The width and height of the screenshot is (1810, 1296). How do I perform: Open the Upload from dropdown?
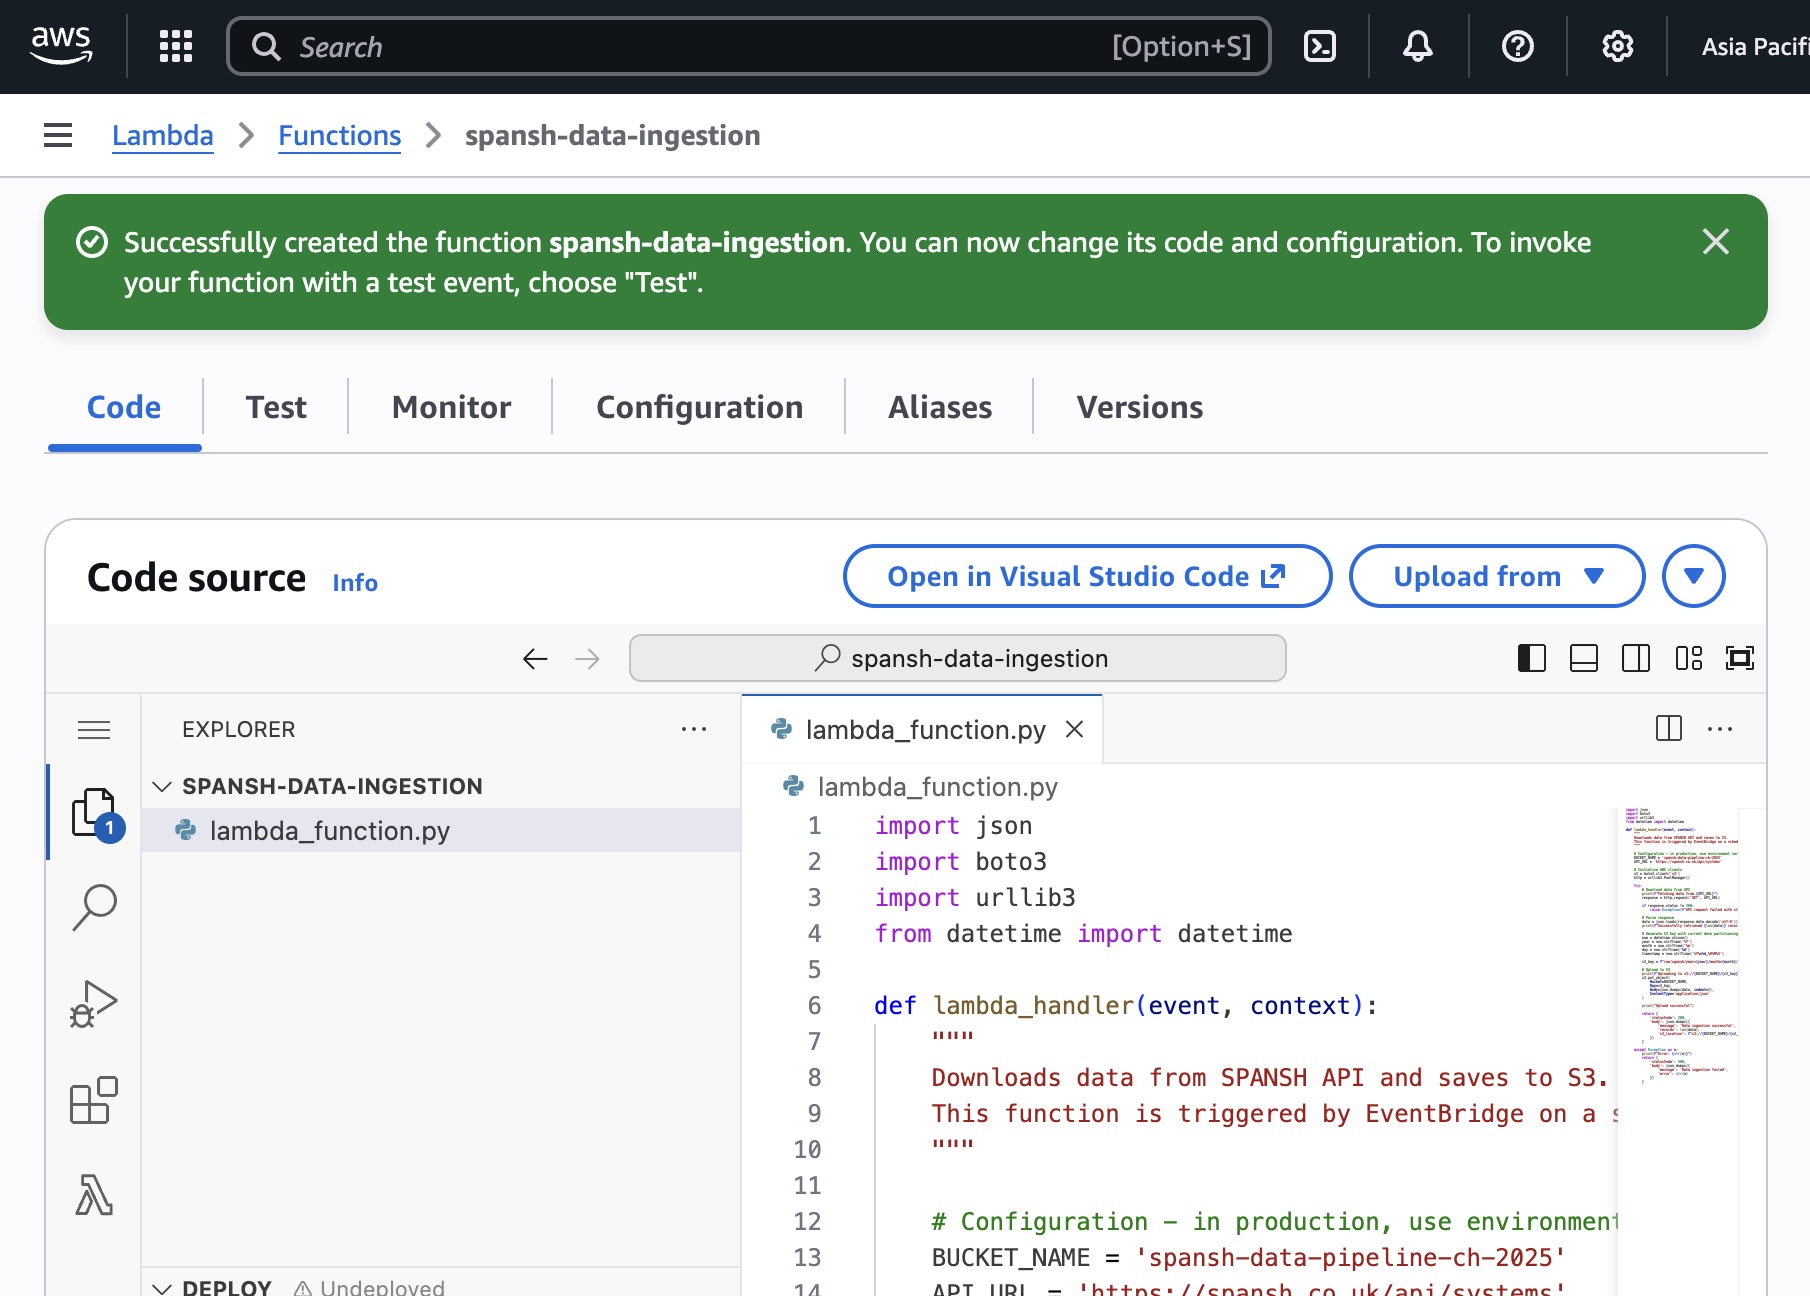(1496, 576)
